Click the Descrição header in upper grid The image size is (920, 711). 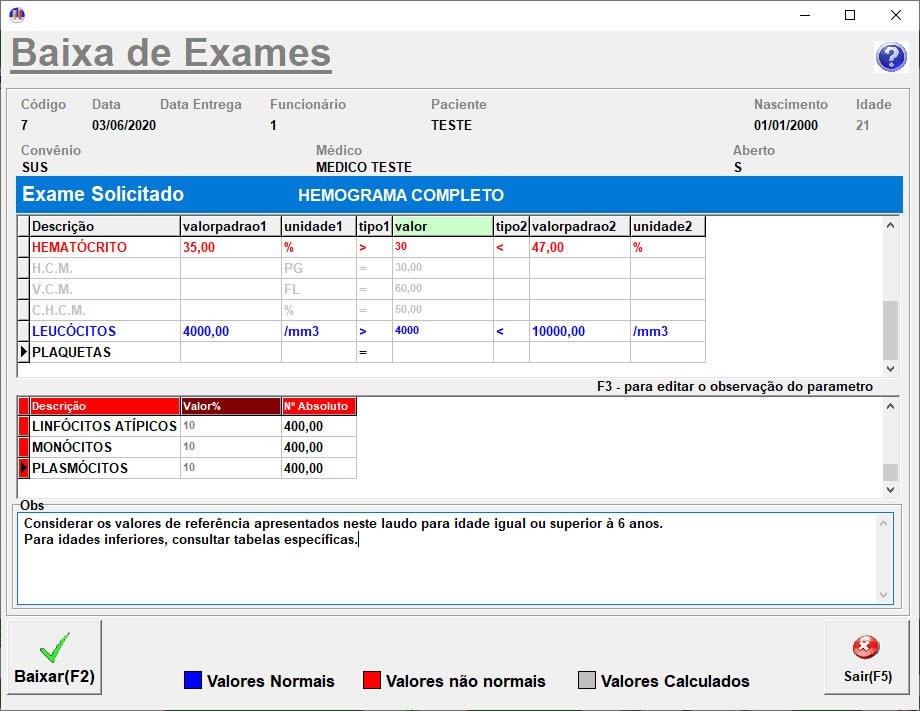coord(104,226)
